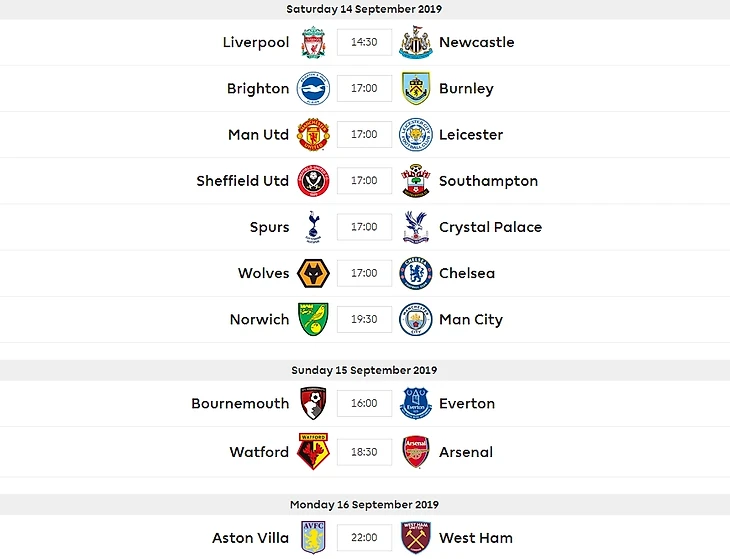Viewport: 730px width, 559px height.
Task: Click the Aston Villa AVFC badge
Action: [x=313, y=537]
